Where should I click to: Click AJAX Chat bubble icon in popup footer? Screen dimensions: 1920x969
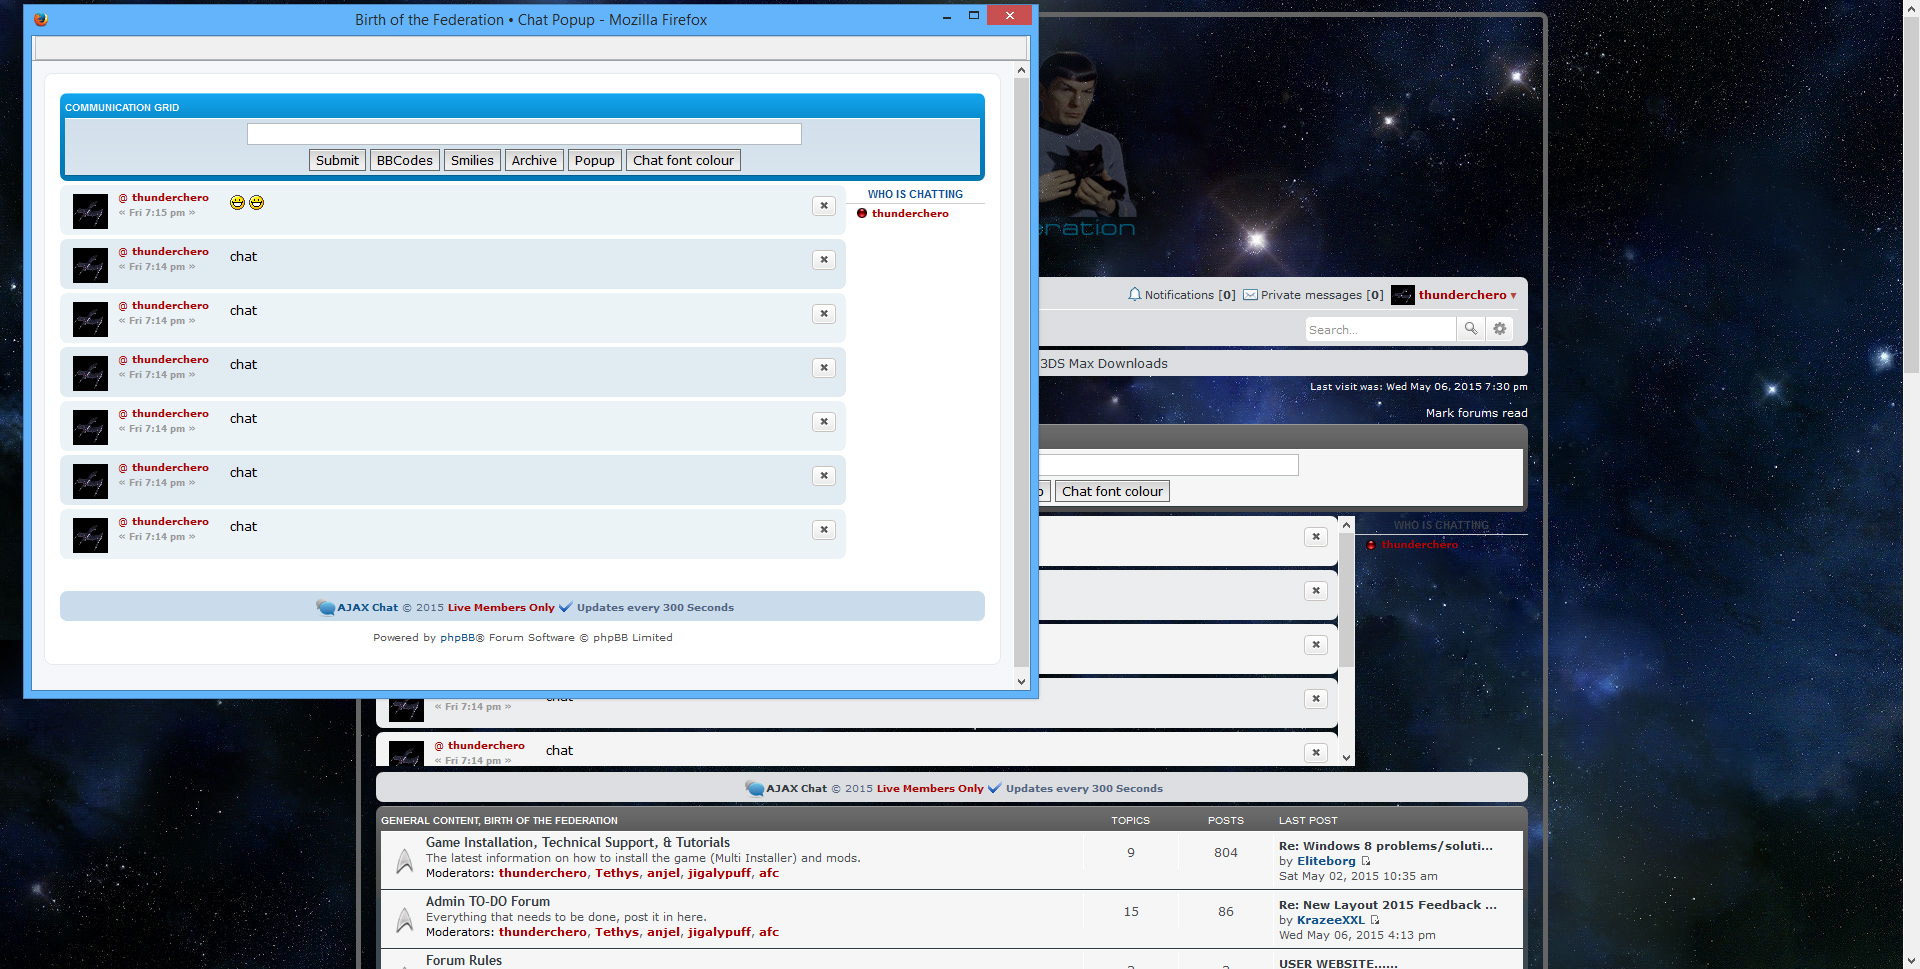[x=325, y=607]
